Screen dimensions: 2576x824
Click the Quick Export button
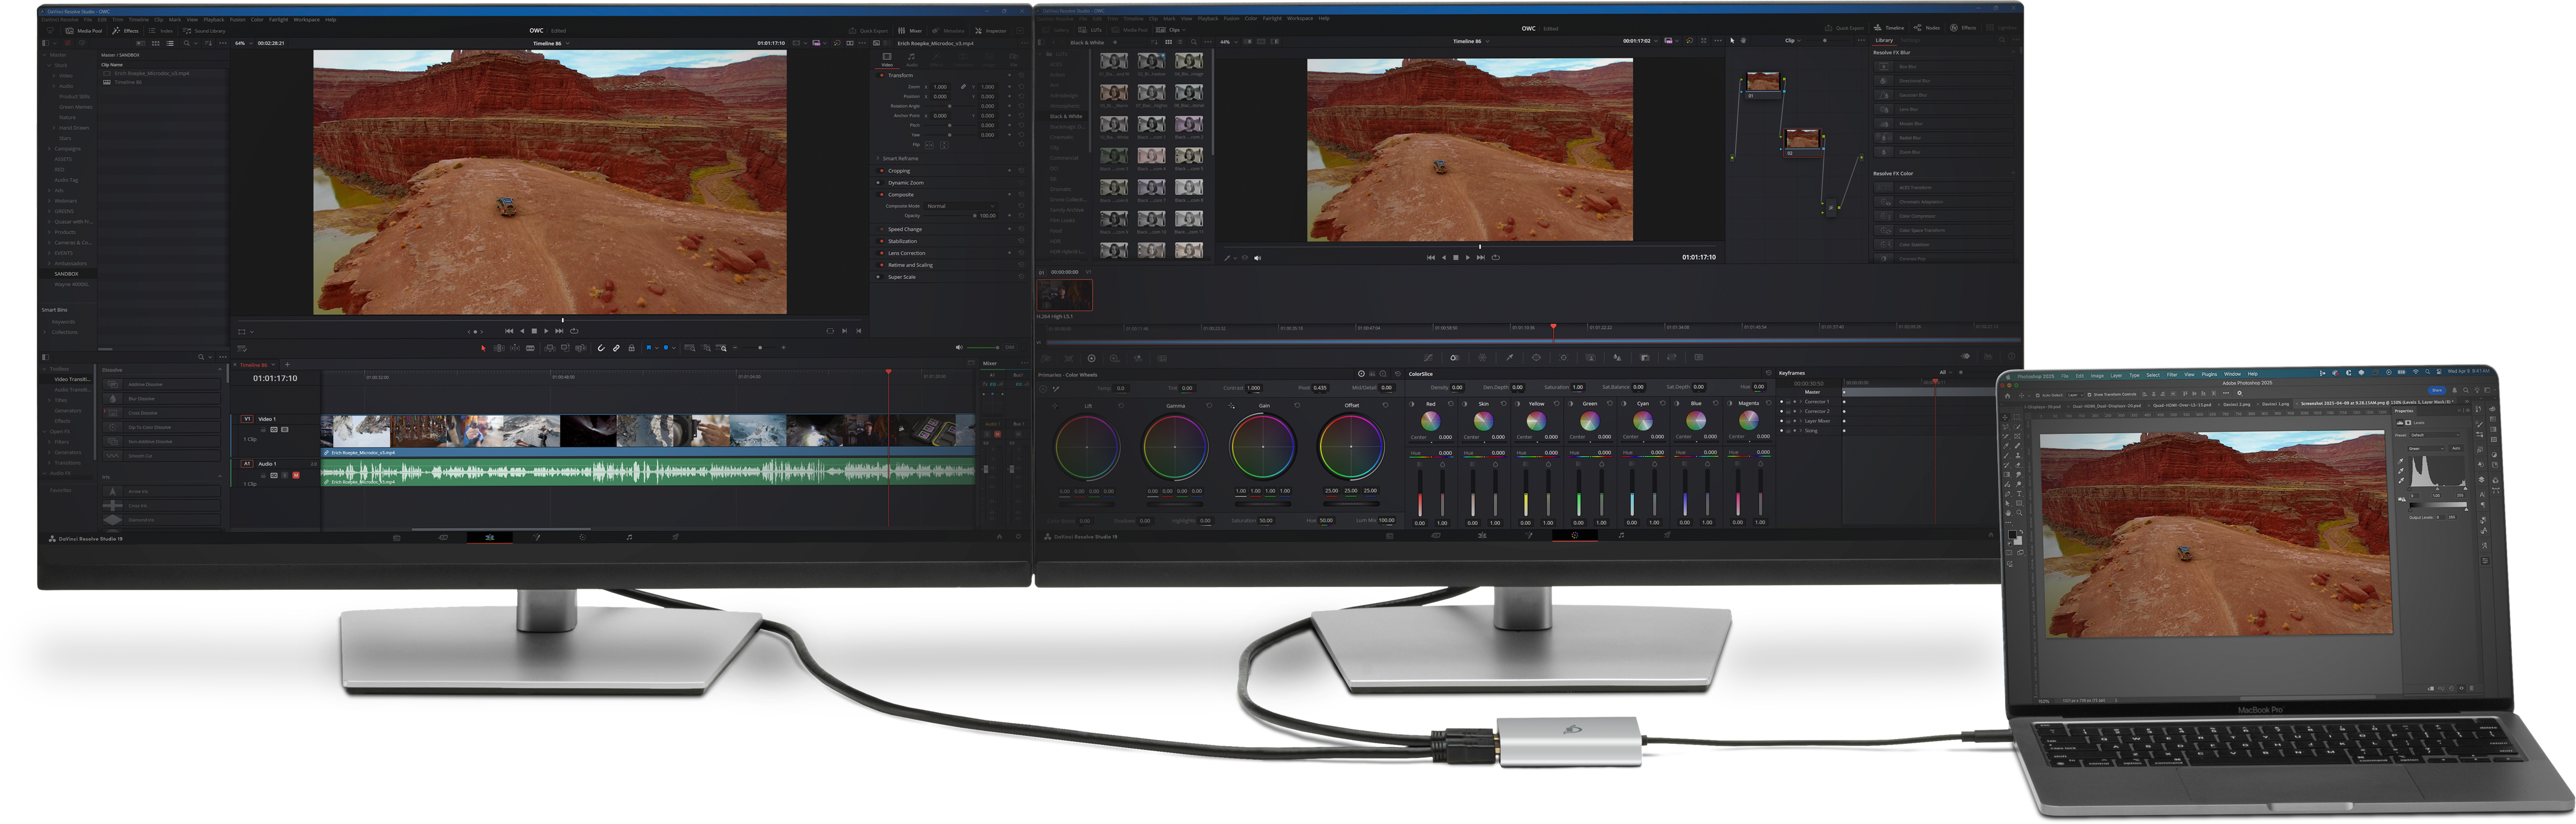[868, 31]
